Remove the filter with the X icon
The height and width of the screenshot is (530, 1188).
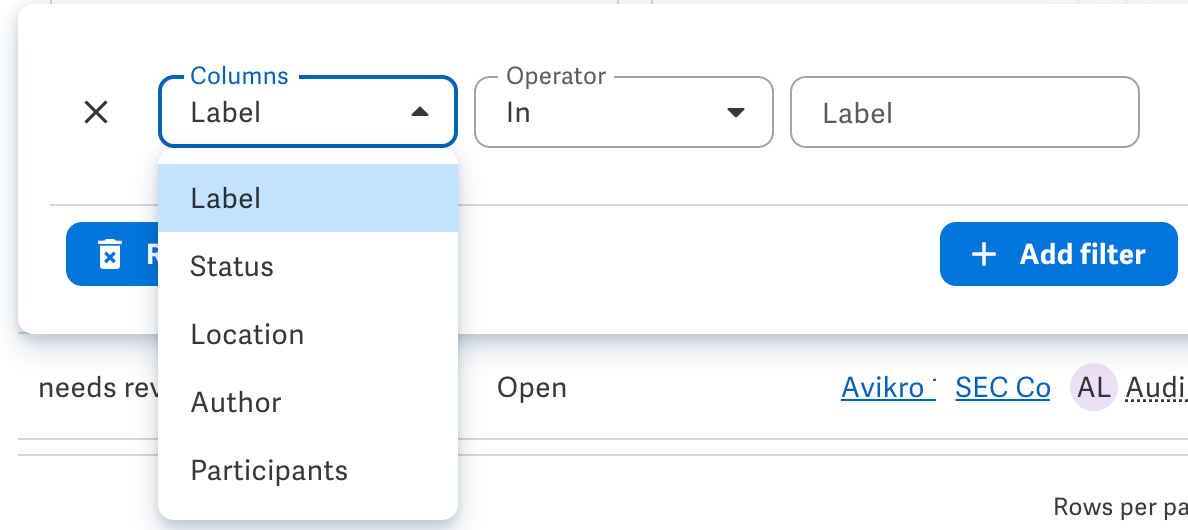[x=96, y=113]
